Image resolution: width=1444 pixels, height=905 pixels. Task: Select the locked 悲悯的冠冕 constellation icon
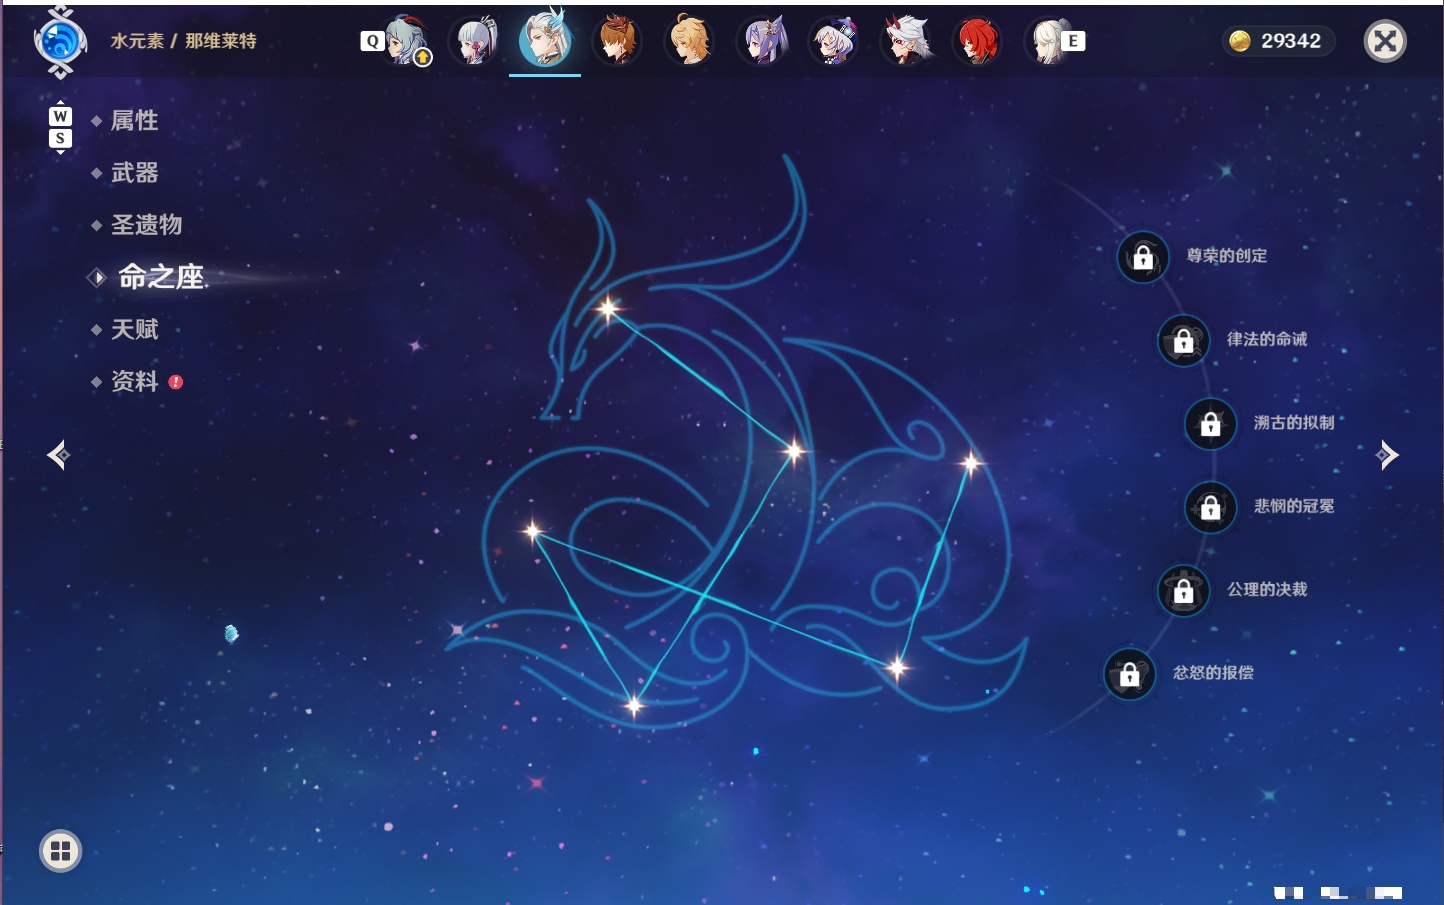click(x=1211, y=507)
